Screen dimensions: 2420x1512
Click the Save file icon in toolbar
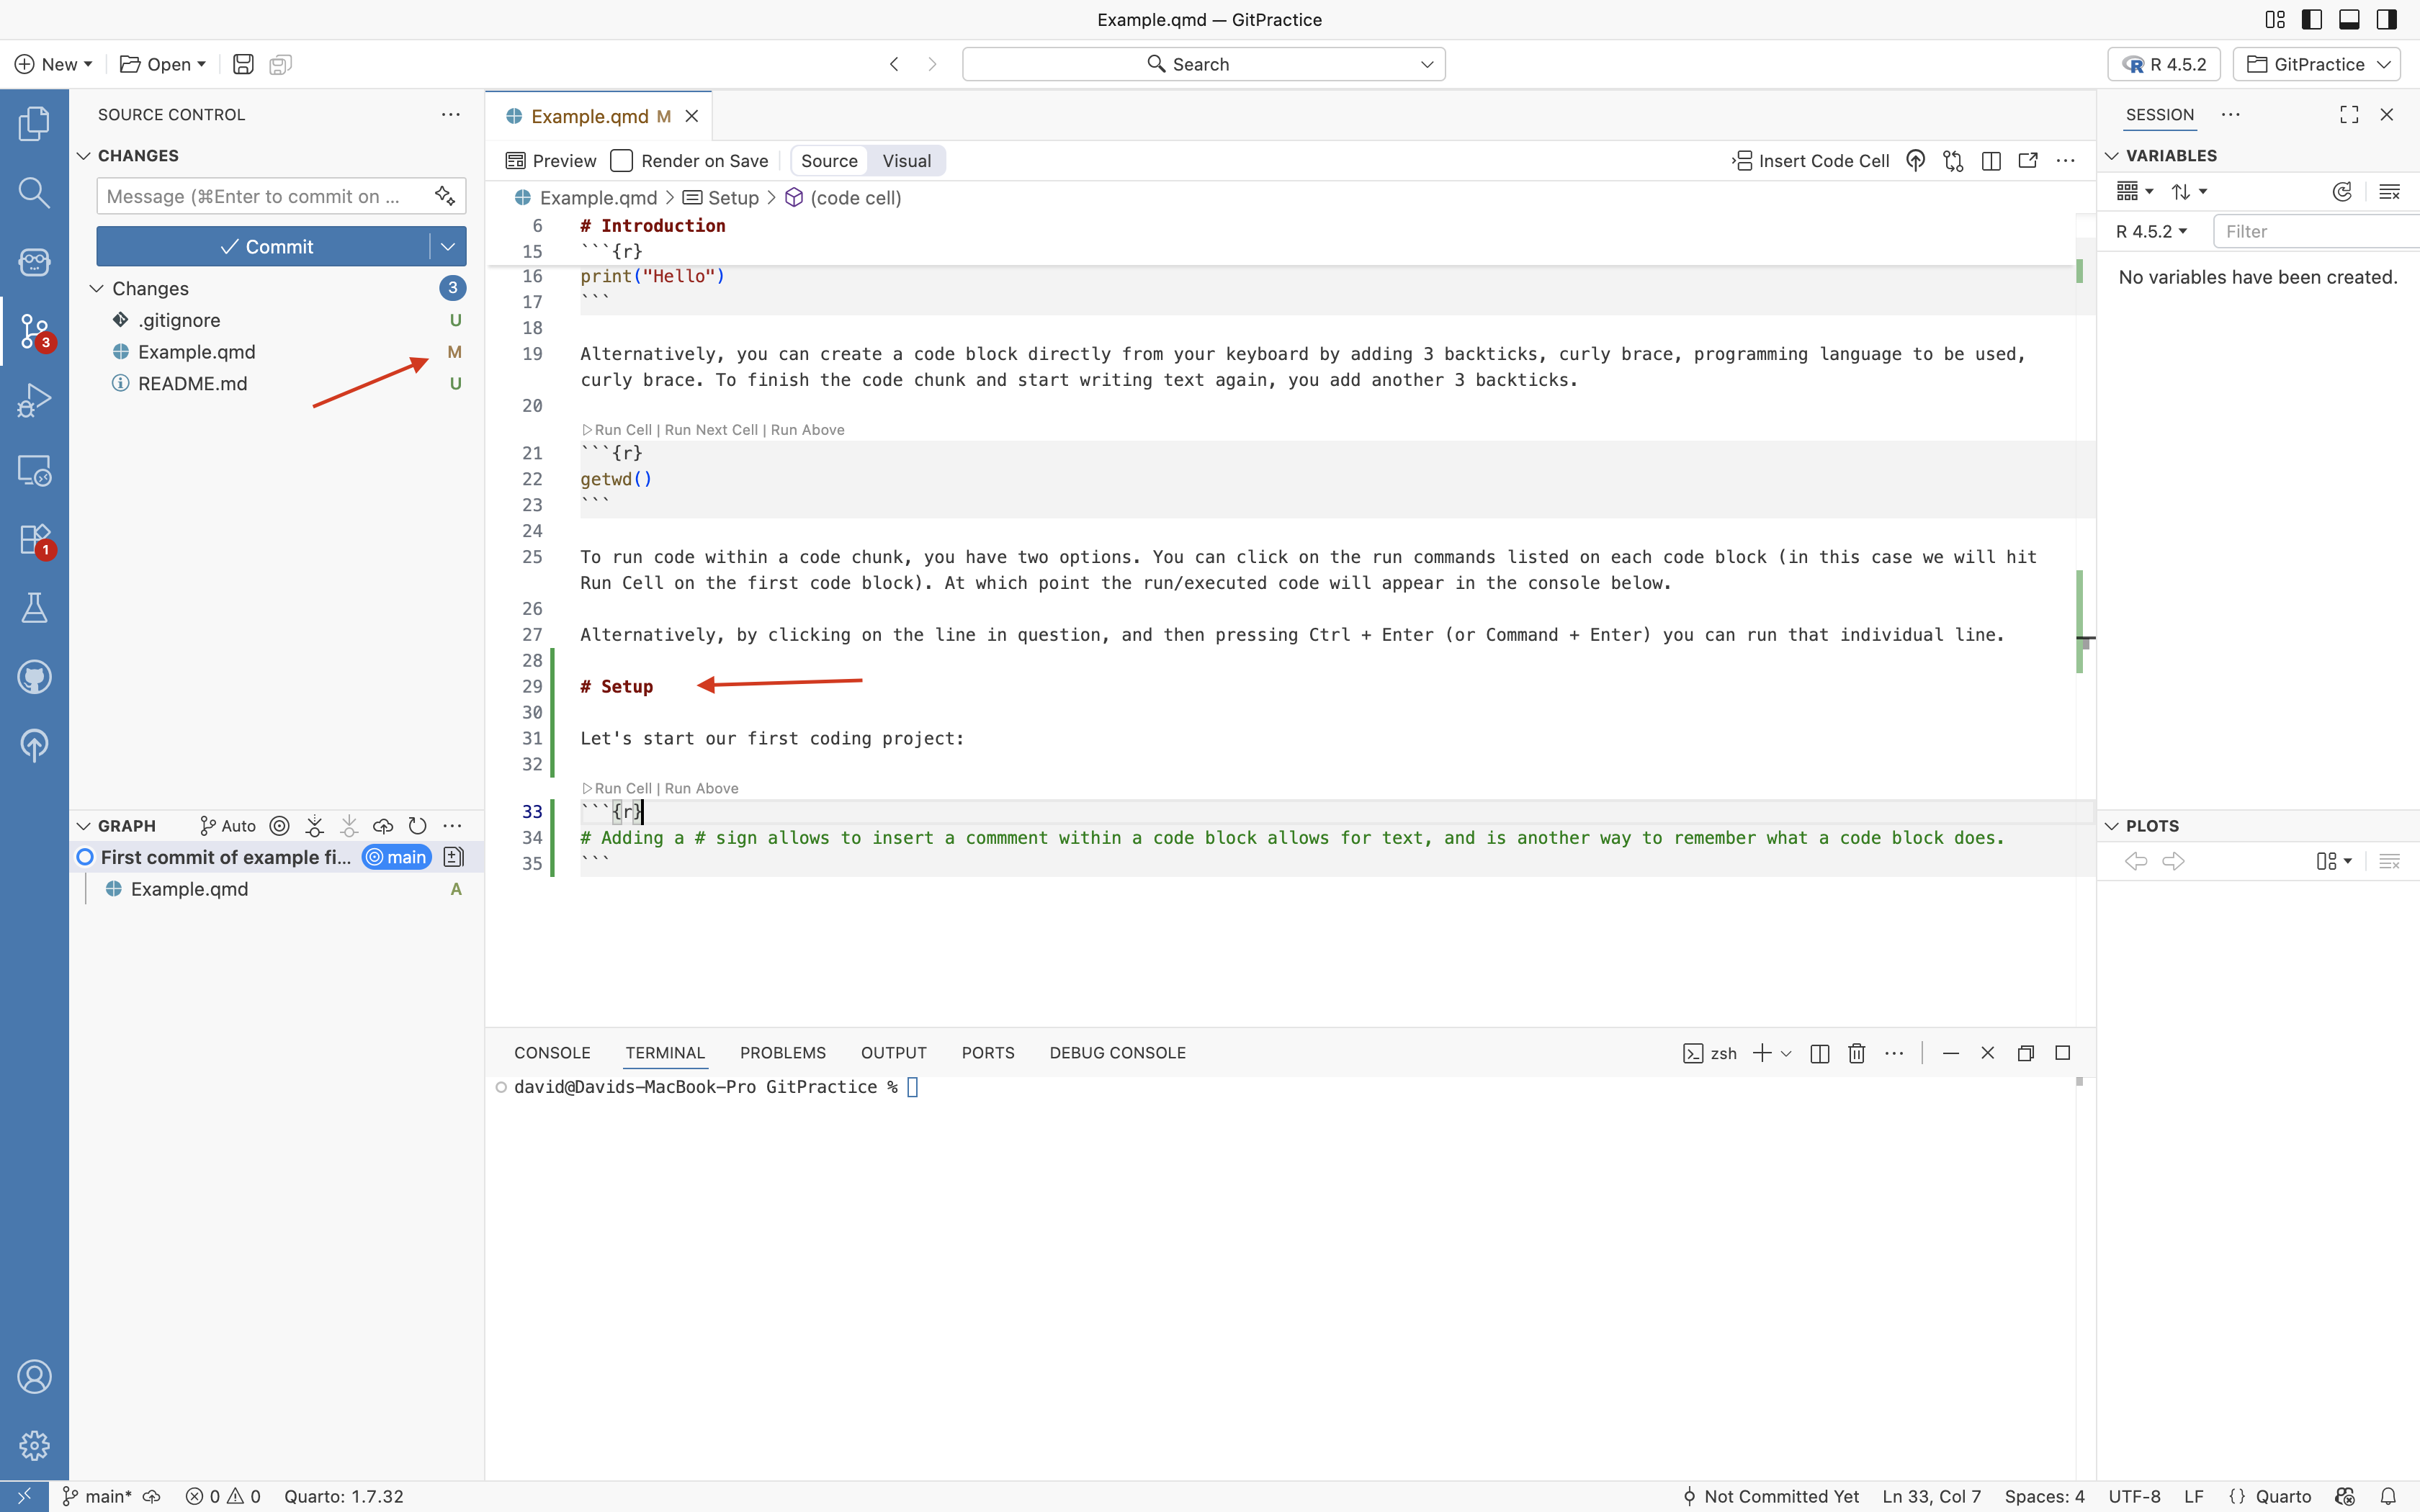coord(243,64)
